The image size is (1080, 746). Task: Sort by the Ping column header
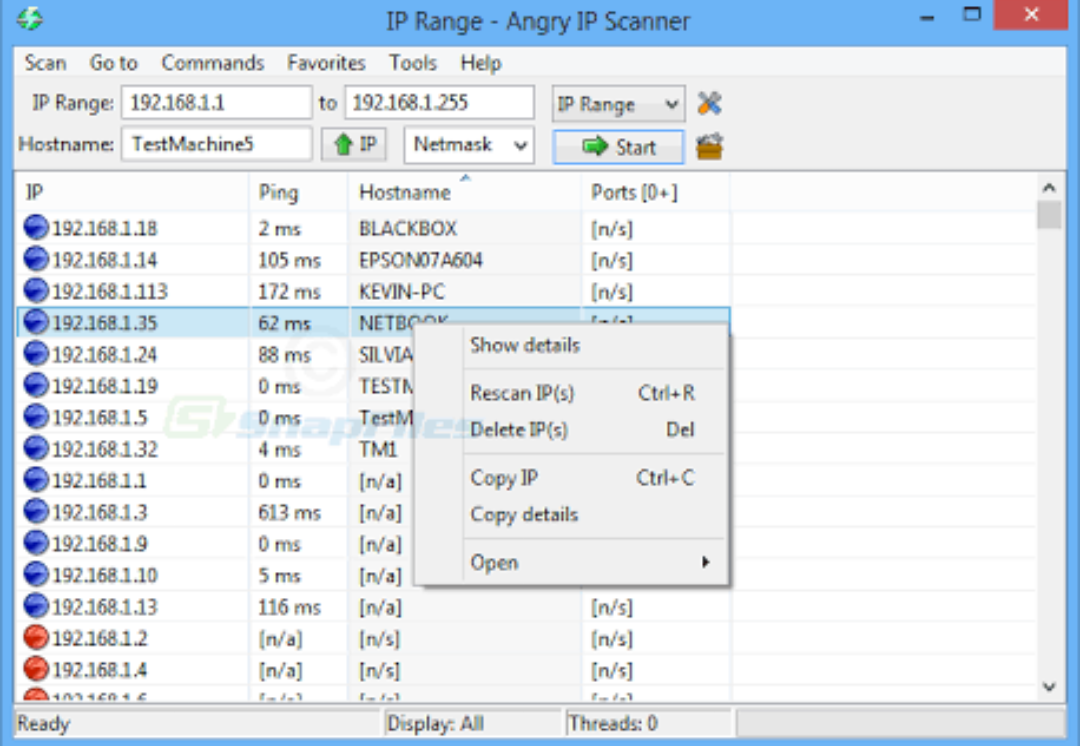(x=298, y=192)
